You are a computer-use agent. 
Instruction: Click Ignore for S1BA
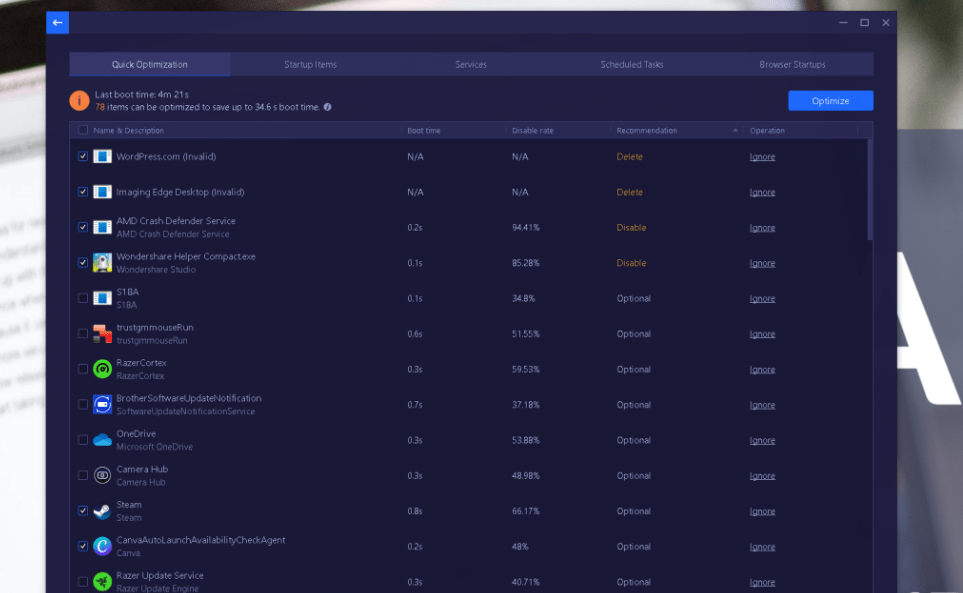coord(762,298)
